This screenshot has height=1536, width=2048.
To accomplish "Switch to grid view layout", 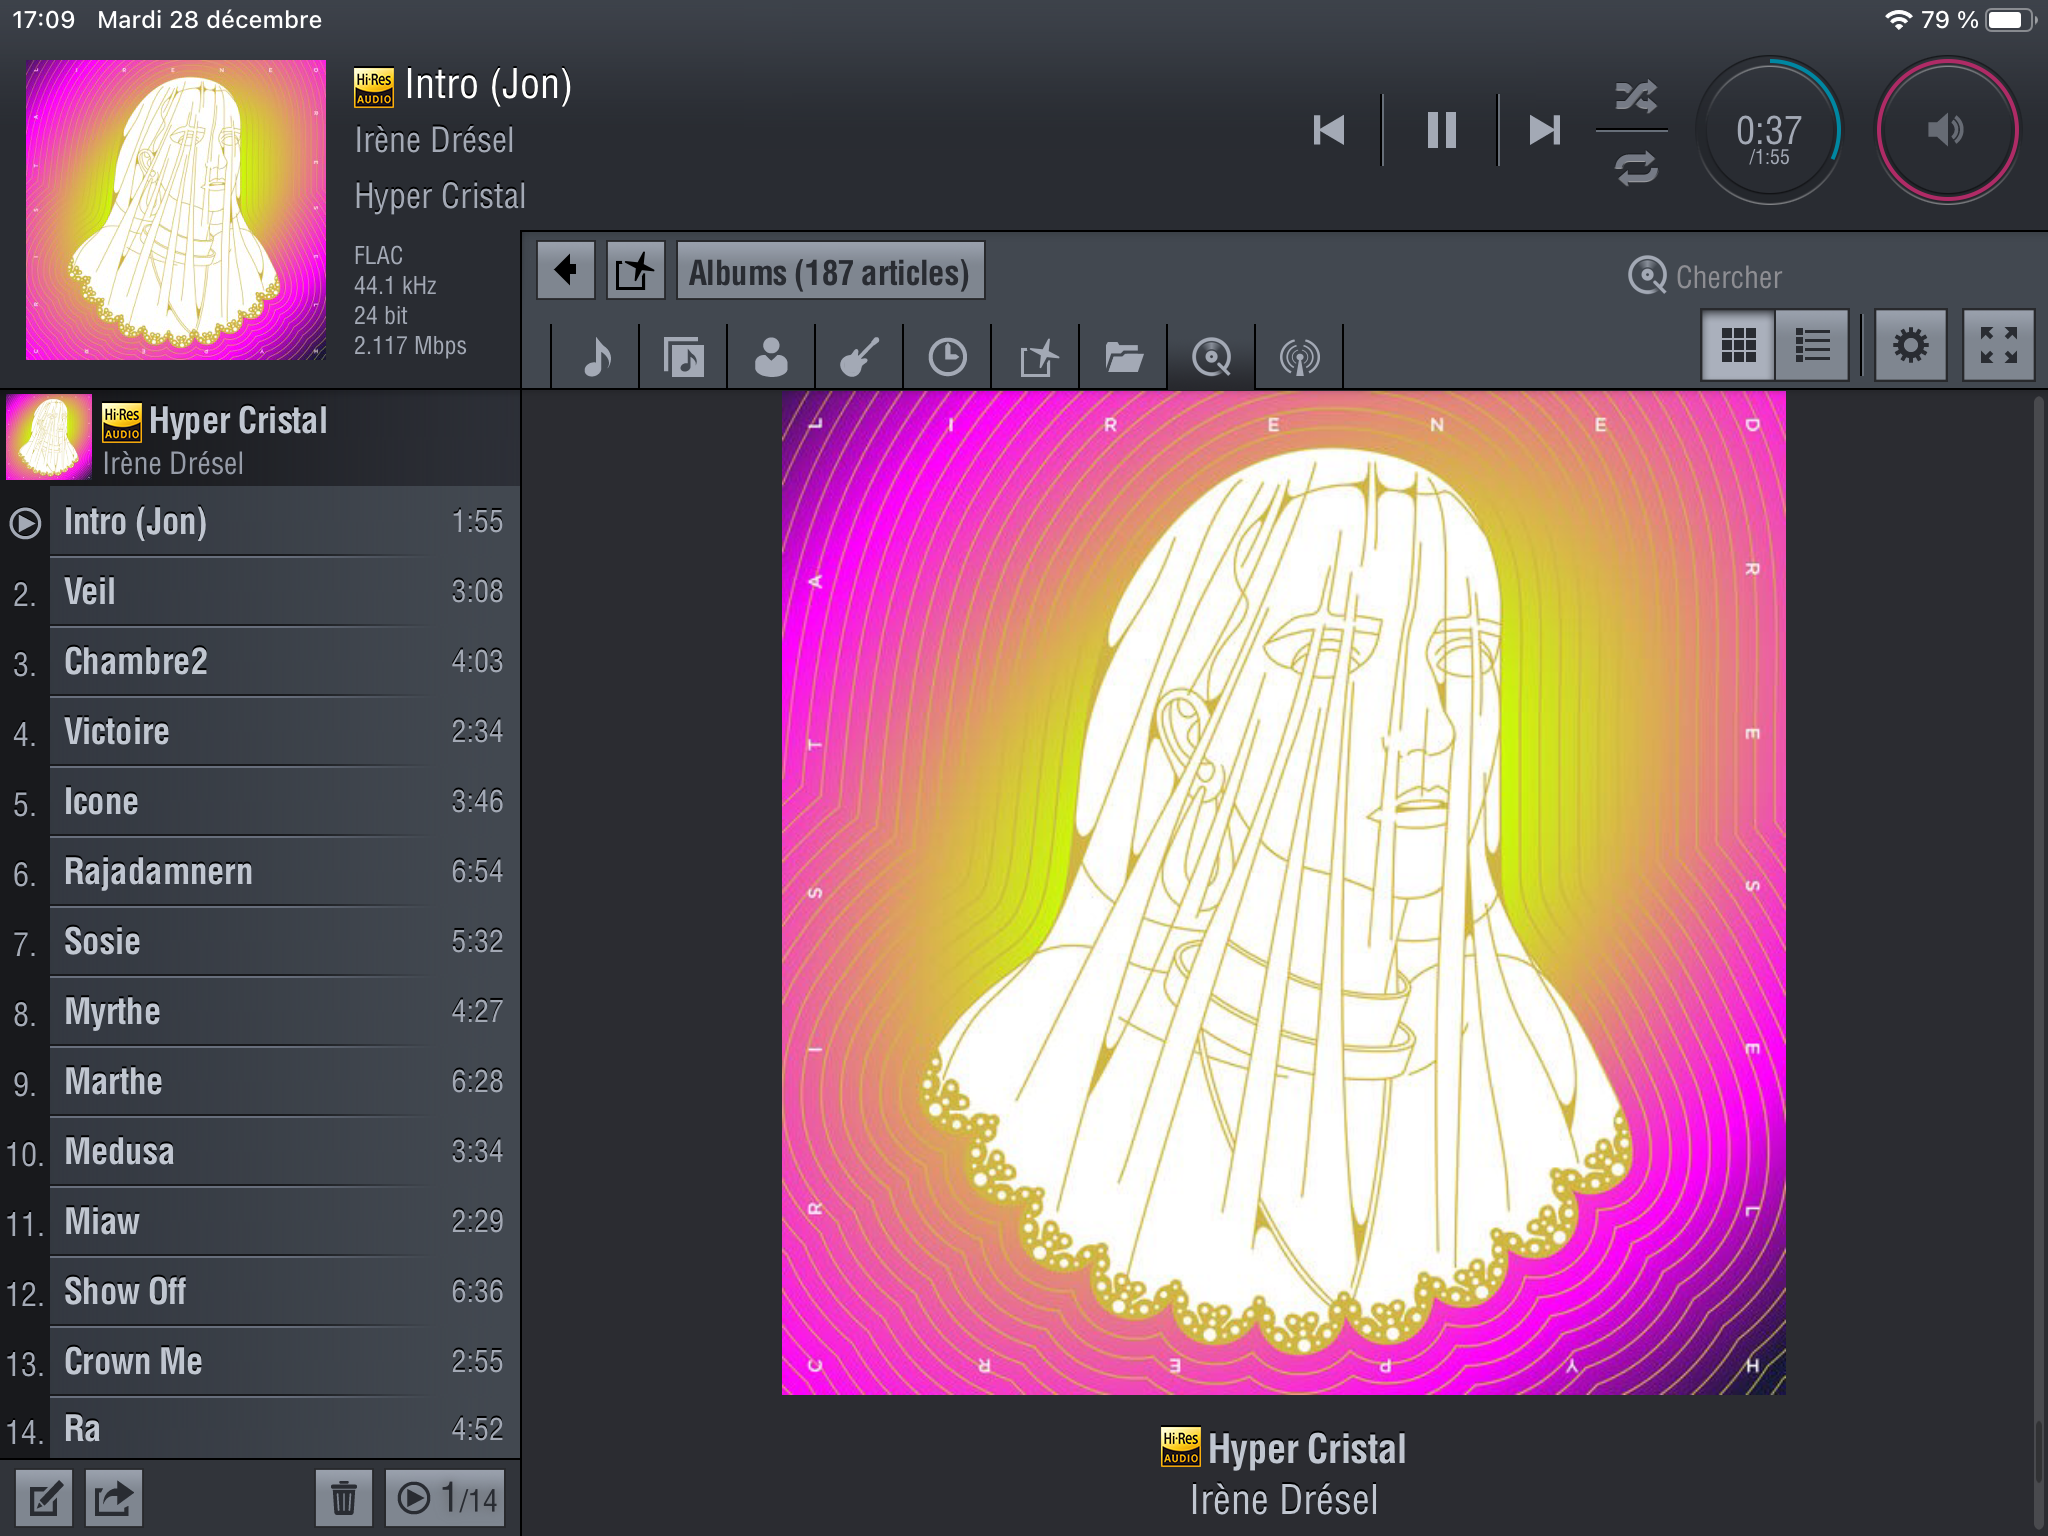I will coord(1738,346).
